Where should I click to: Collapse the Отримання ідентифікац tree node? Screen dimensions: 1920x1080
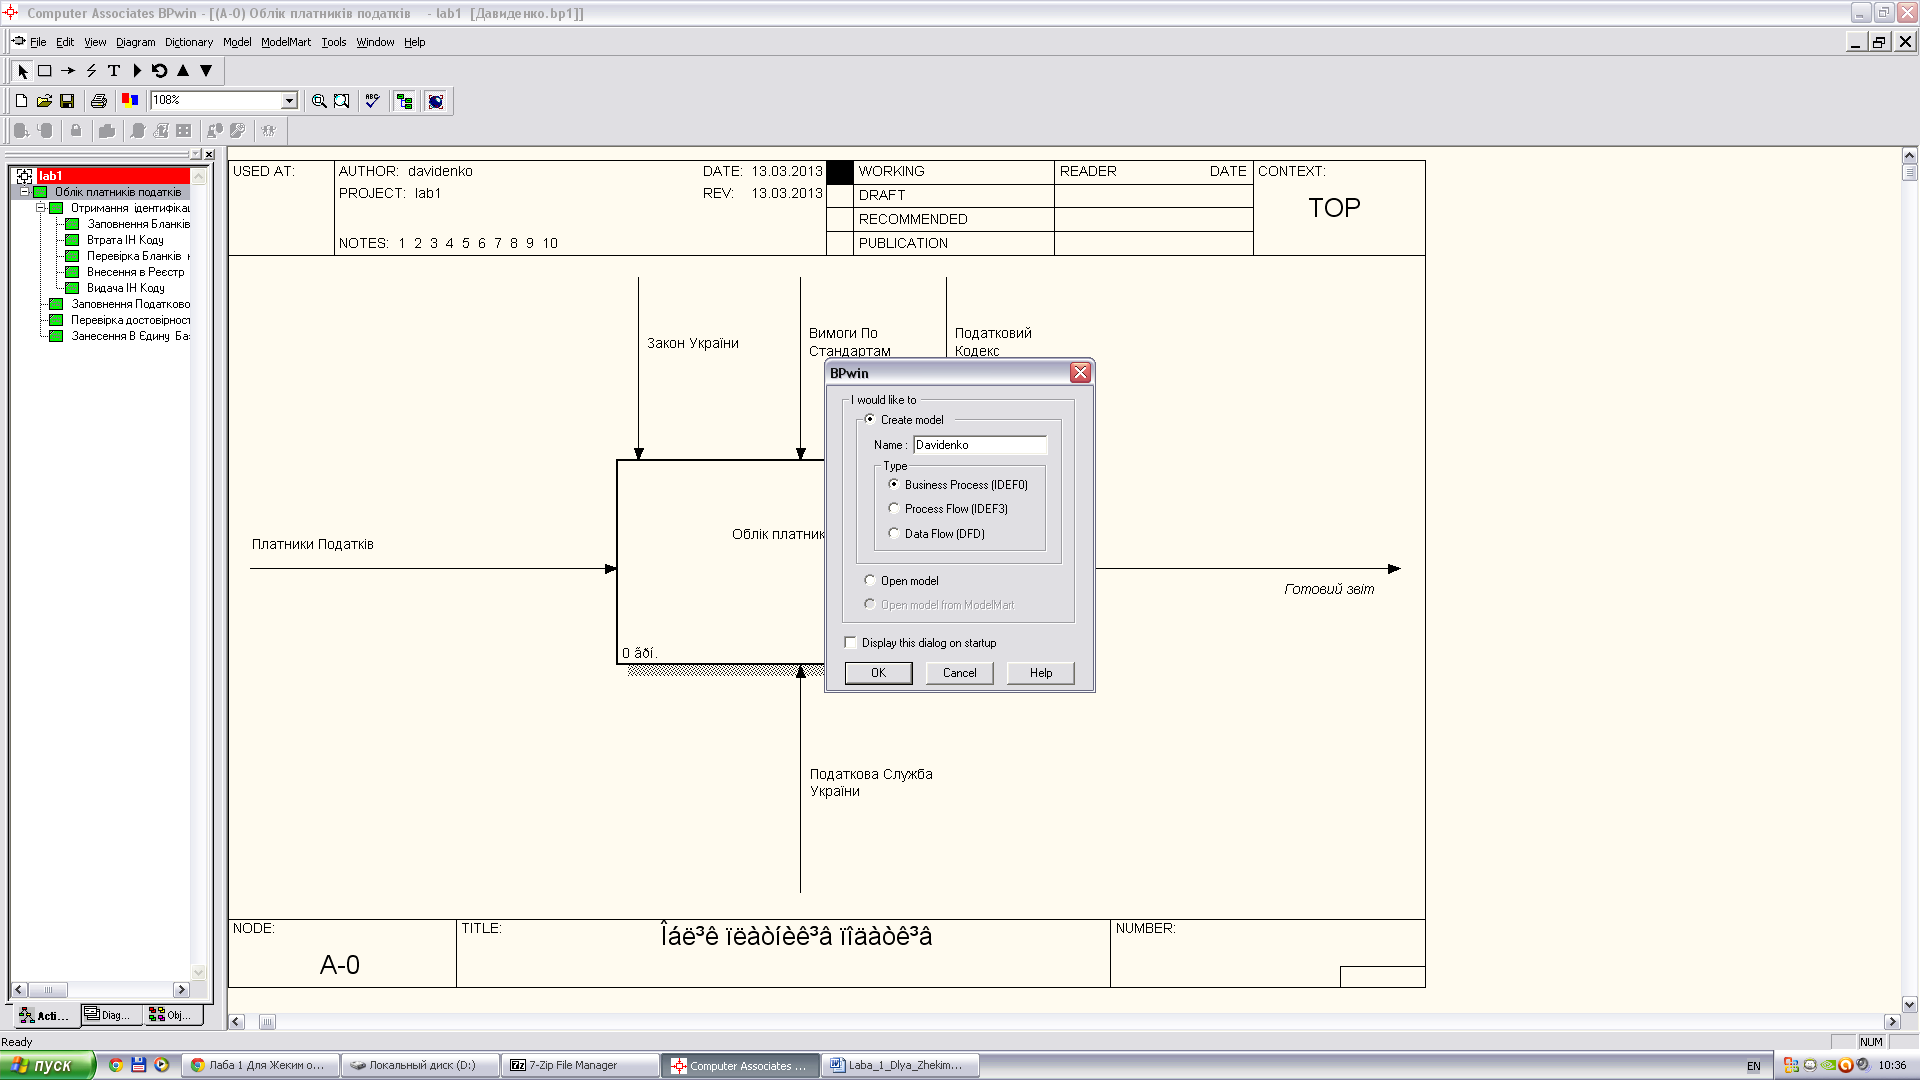[41, 208]
